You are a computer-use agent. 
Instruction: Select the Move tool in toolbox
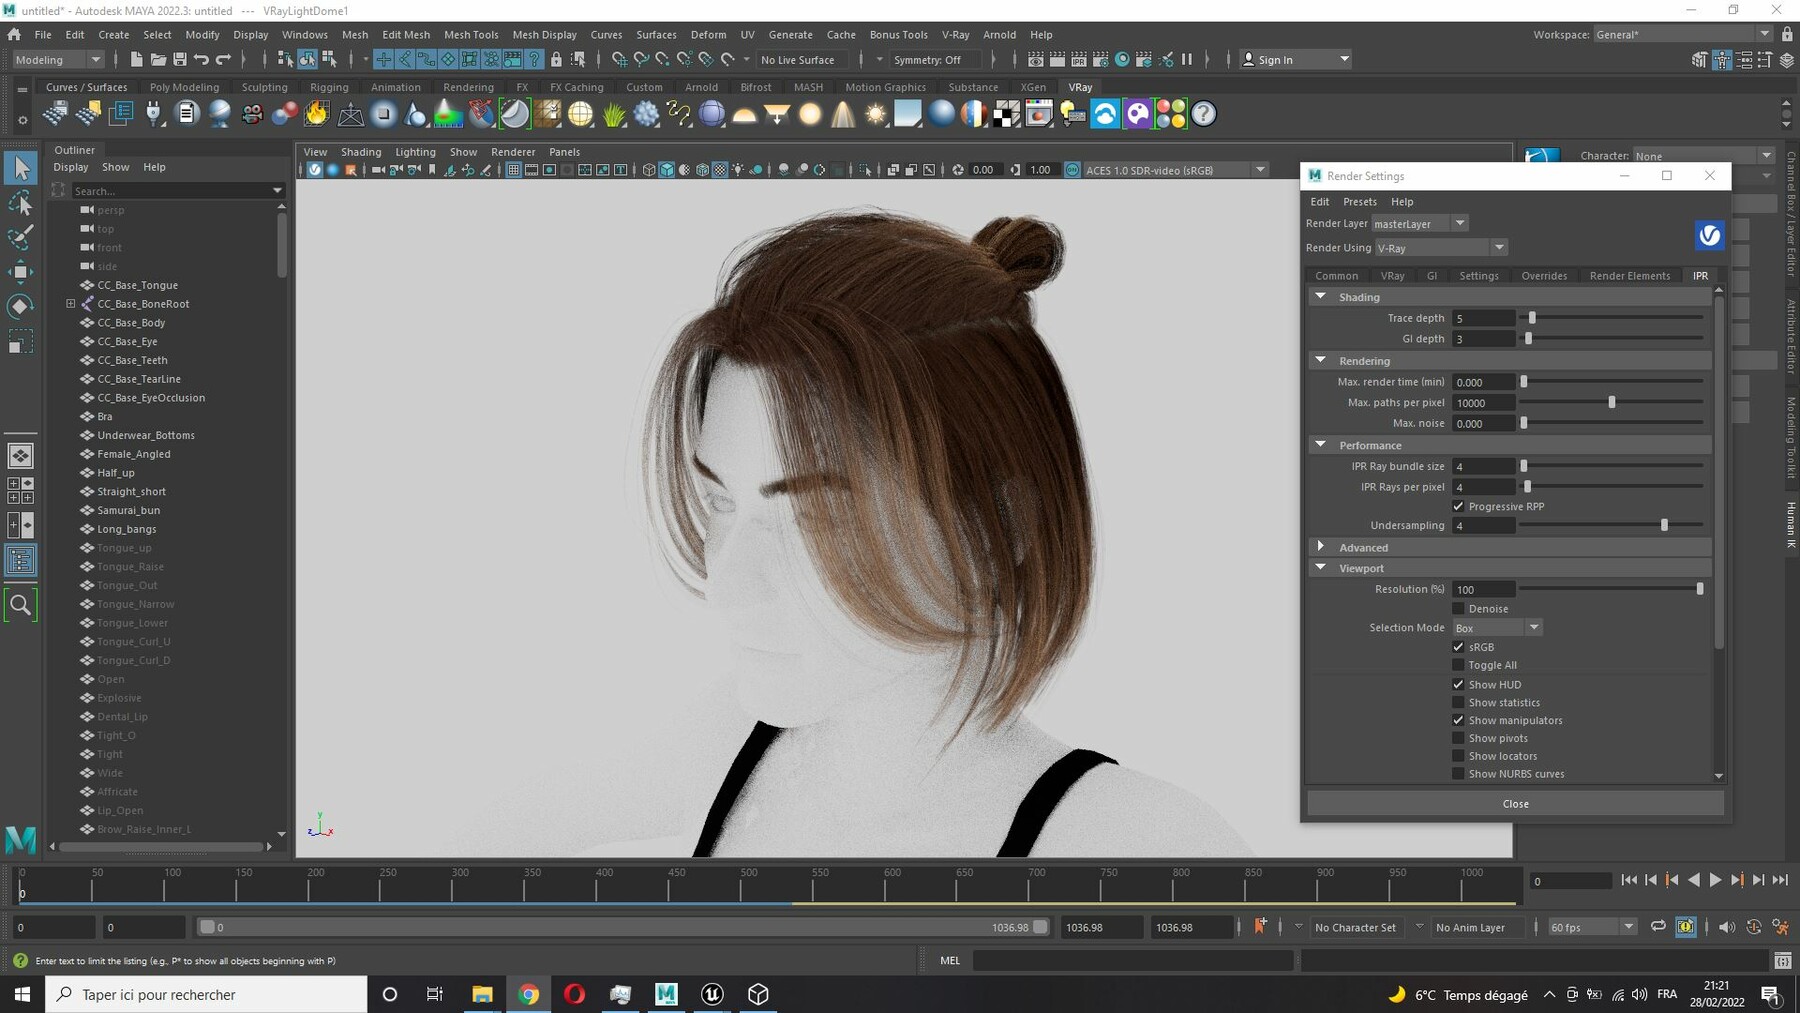point(20,272)
